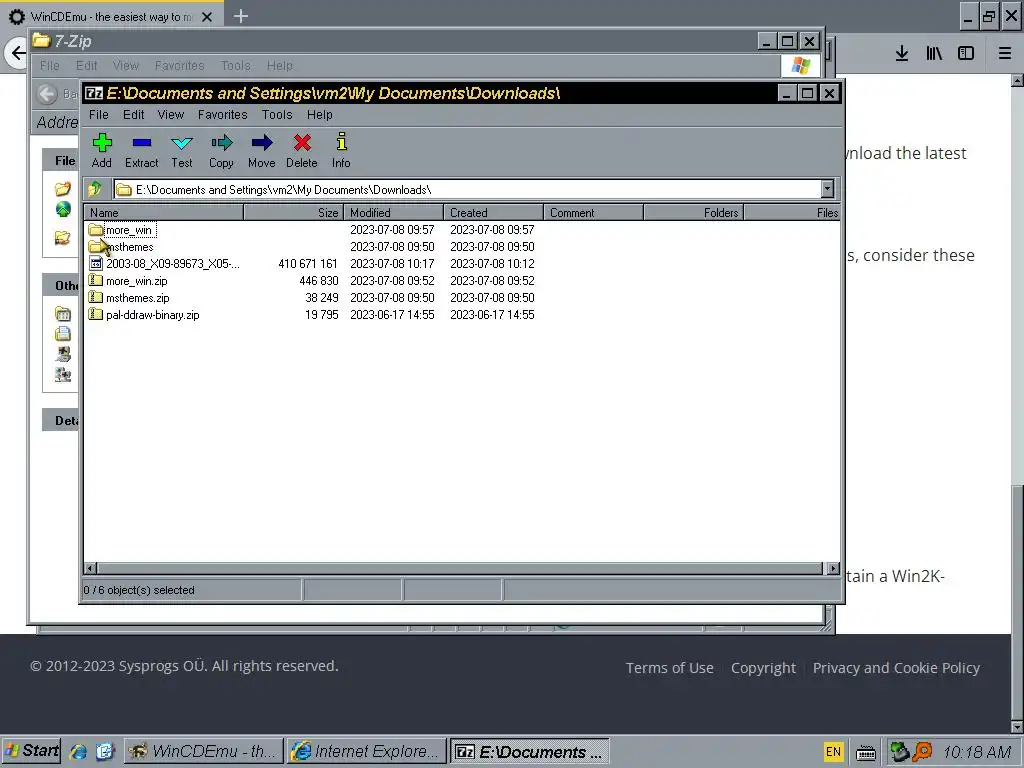Open the Info toolbar item
The width and height of the screenshot is (1024, 768).
[341, 151]
